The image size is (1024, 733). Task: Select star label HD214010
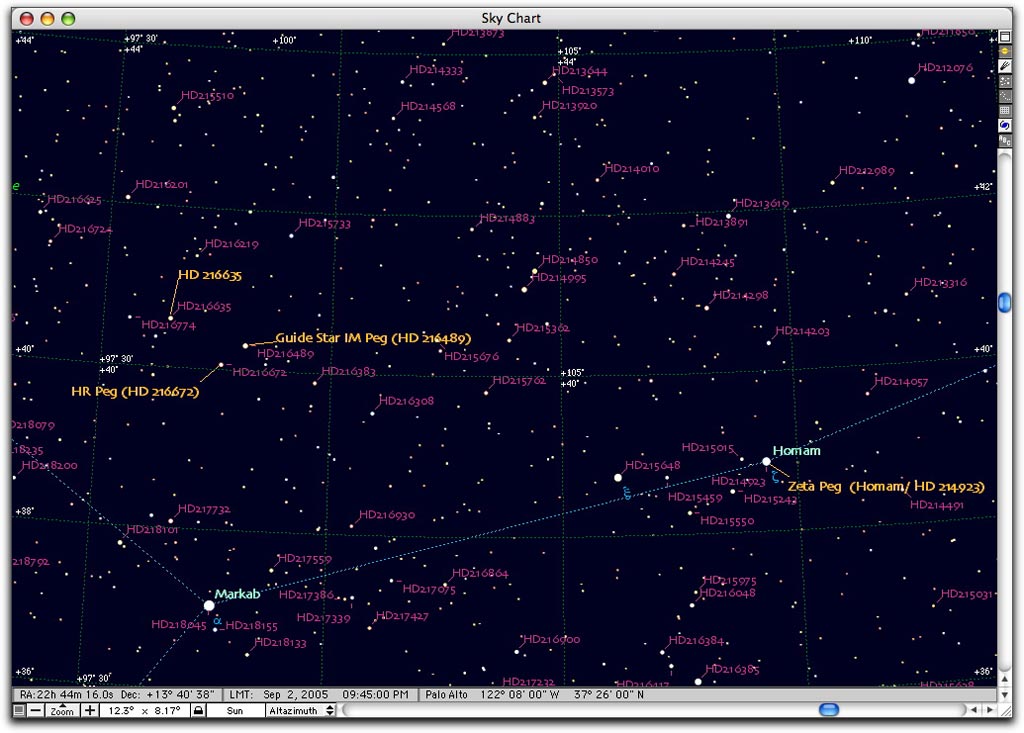632,169
